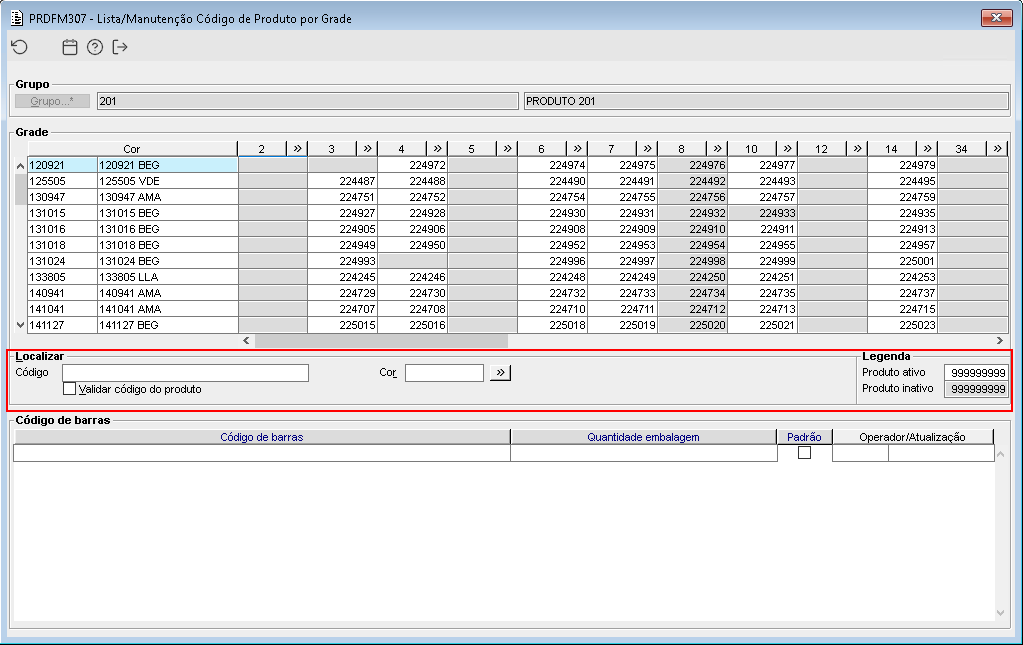Click cell with product code 224487
This screenshot has width=1023, height=645.
[x=343, y=181]
